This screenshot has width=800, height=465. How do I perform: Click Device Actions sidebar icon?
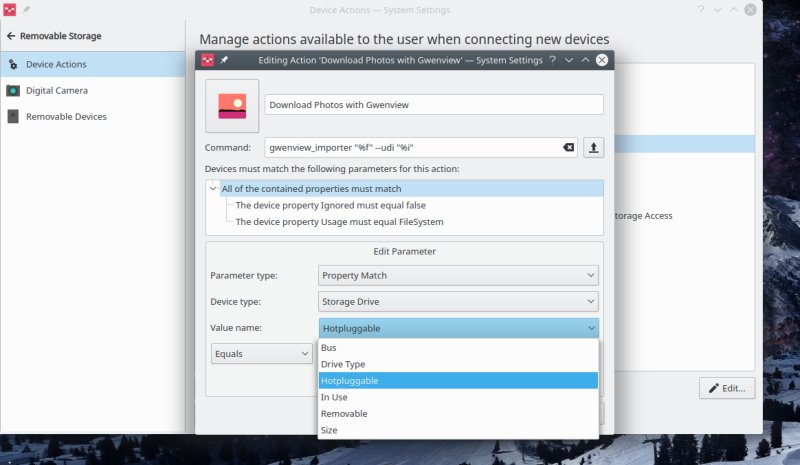13,64
